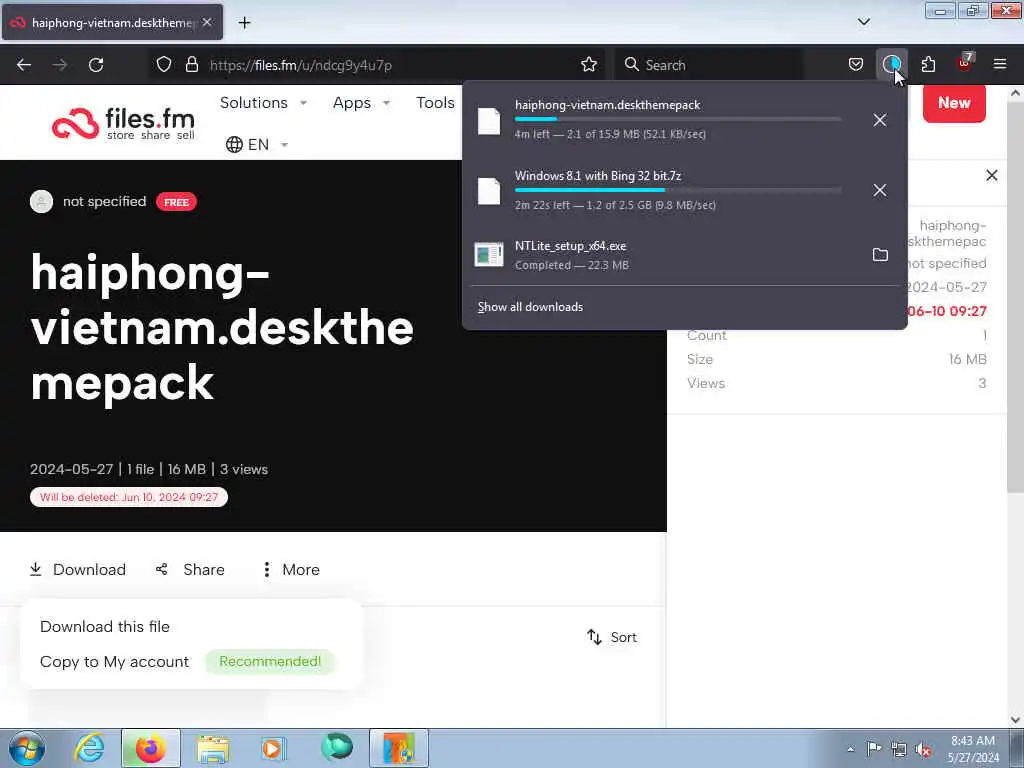Open containing folder for NTLite_setup_x64.exe
The height and width of the screenshot is (768, 1024).
tap(880, 255)
